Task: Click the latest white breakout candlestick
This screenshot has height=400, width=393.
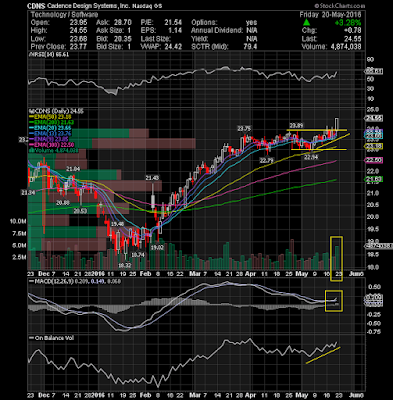Action: pos(337,124)
